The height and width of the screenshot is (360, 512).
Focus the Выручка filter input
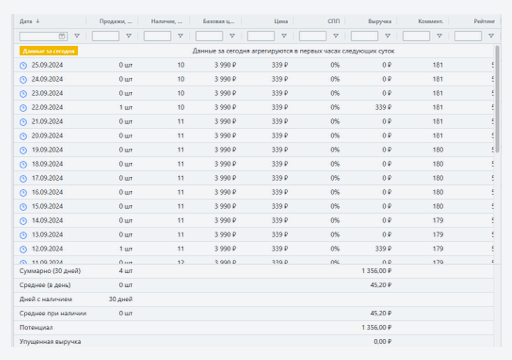point(364,36)
